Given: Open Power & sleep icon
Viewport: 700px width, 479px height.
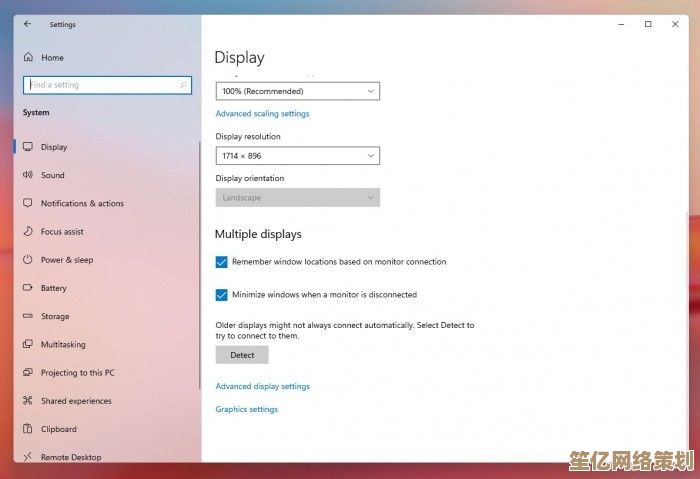Looking at the screenshot, I should pos(28,260).
